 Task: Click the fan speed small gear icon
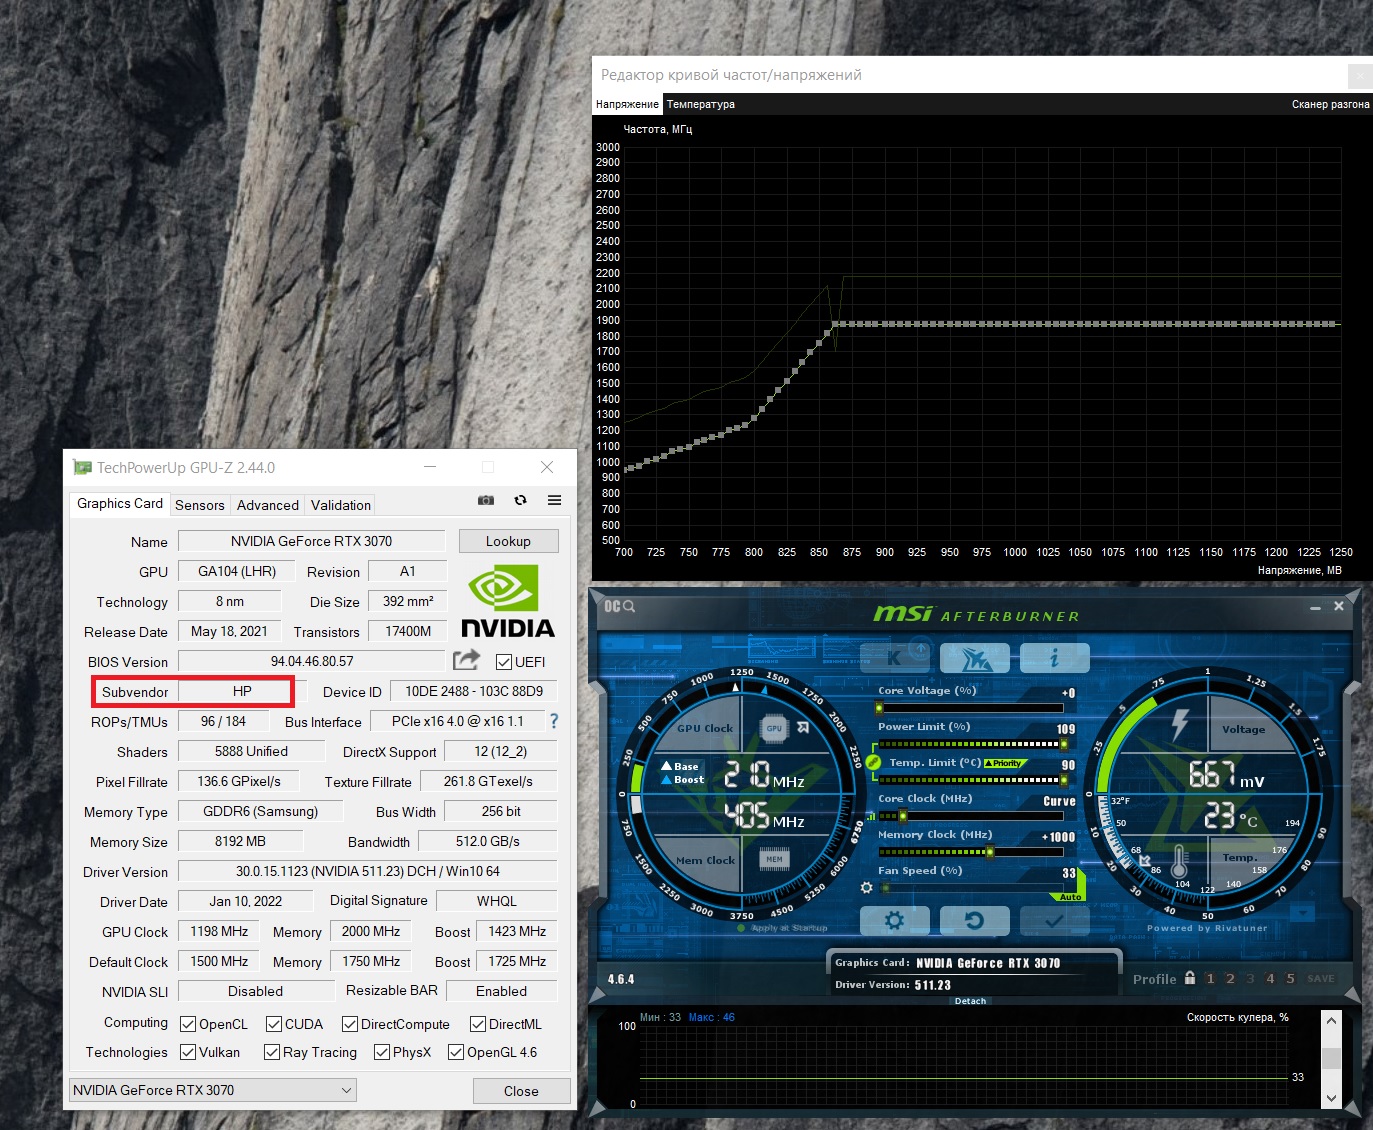pyautogui.click(x=866, y=887)
